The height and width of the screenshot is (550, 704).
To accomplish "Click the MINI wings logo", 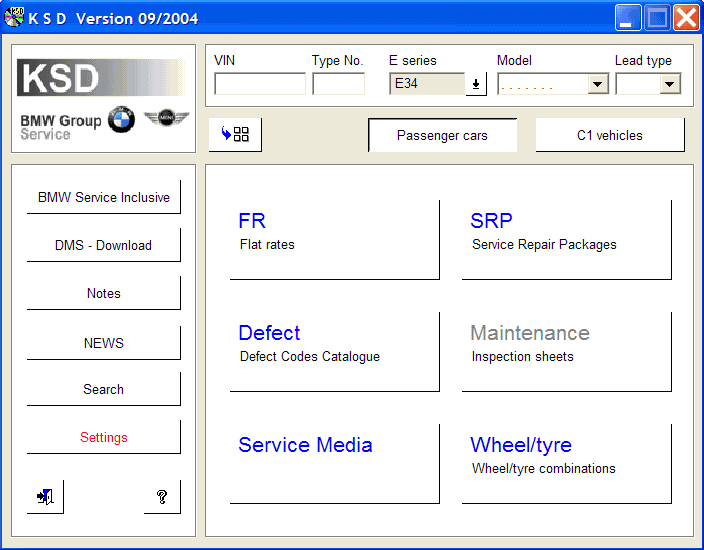I will [x=166, y=118].
